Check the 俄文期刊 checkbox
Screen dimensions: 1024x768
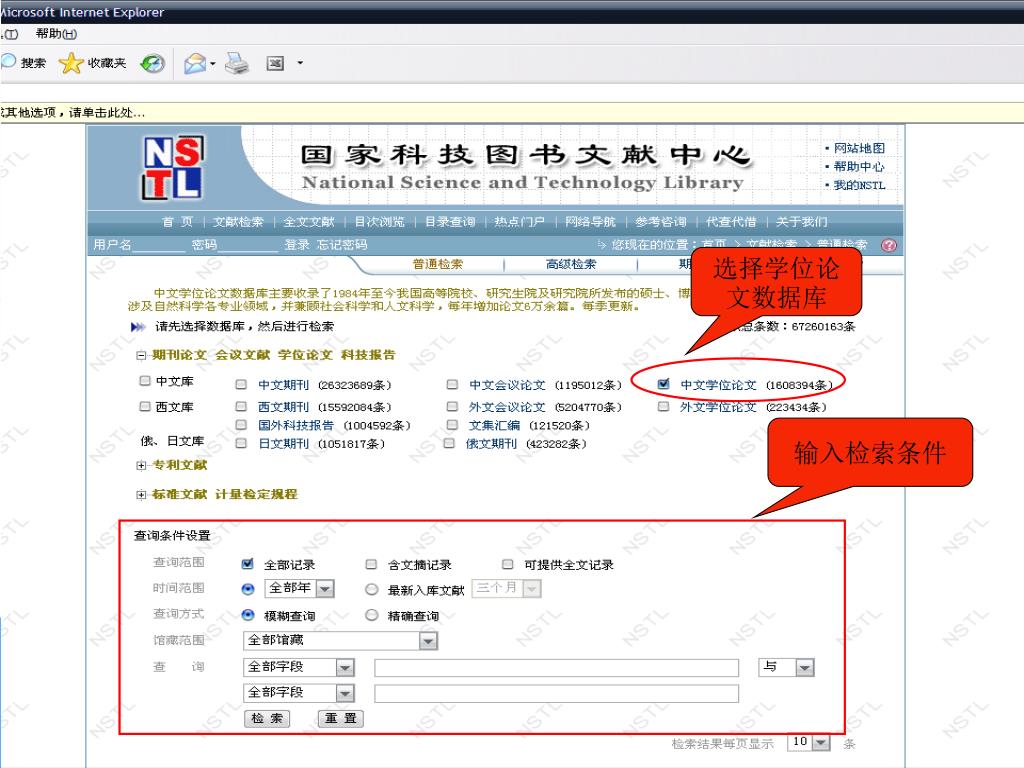(x=449, y=443)
